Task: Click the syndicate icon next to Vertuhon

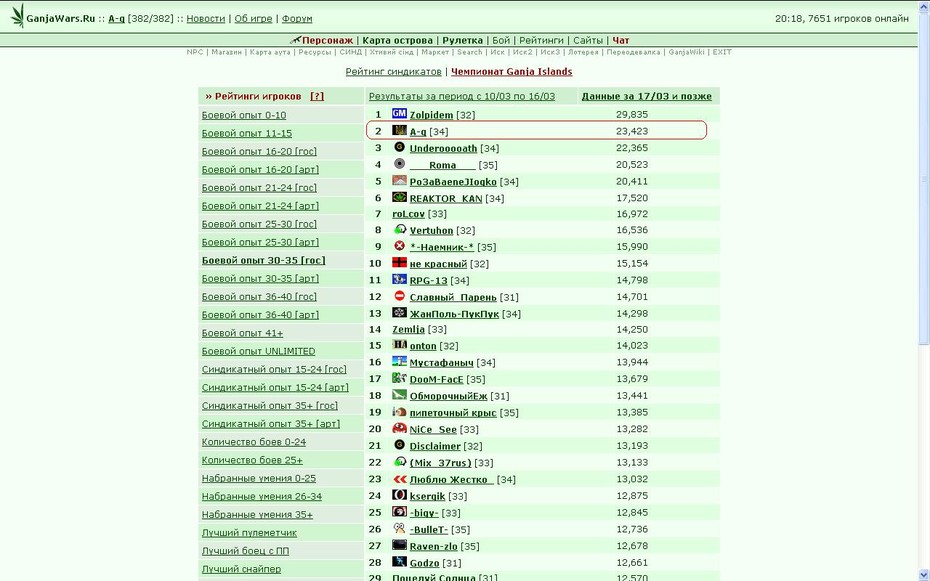Action: [399, 229]
